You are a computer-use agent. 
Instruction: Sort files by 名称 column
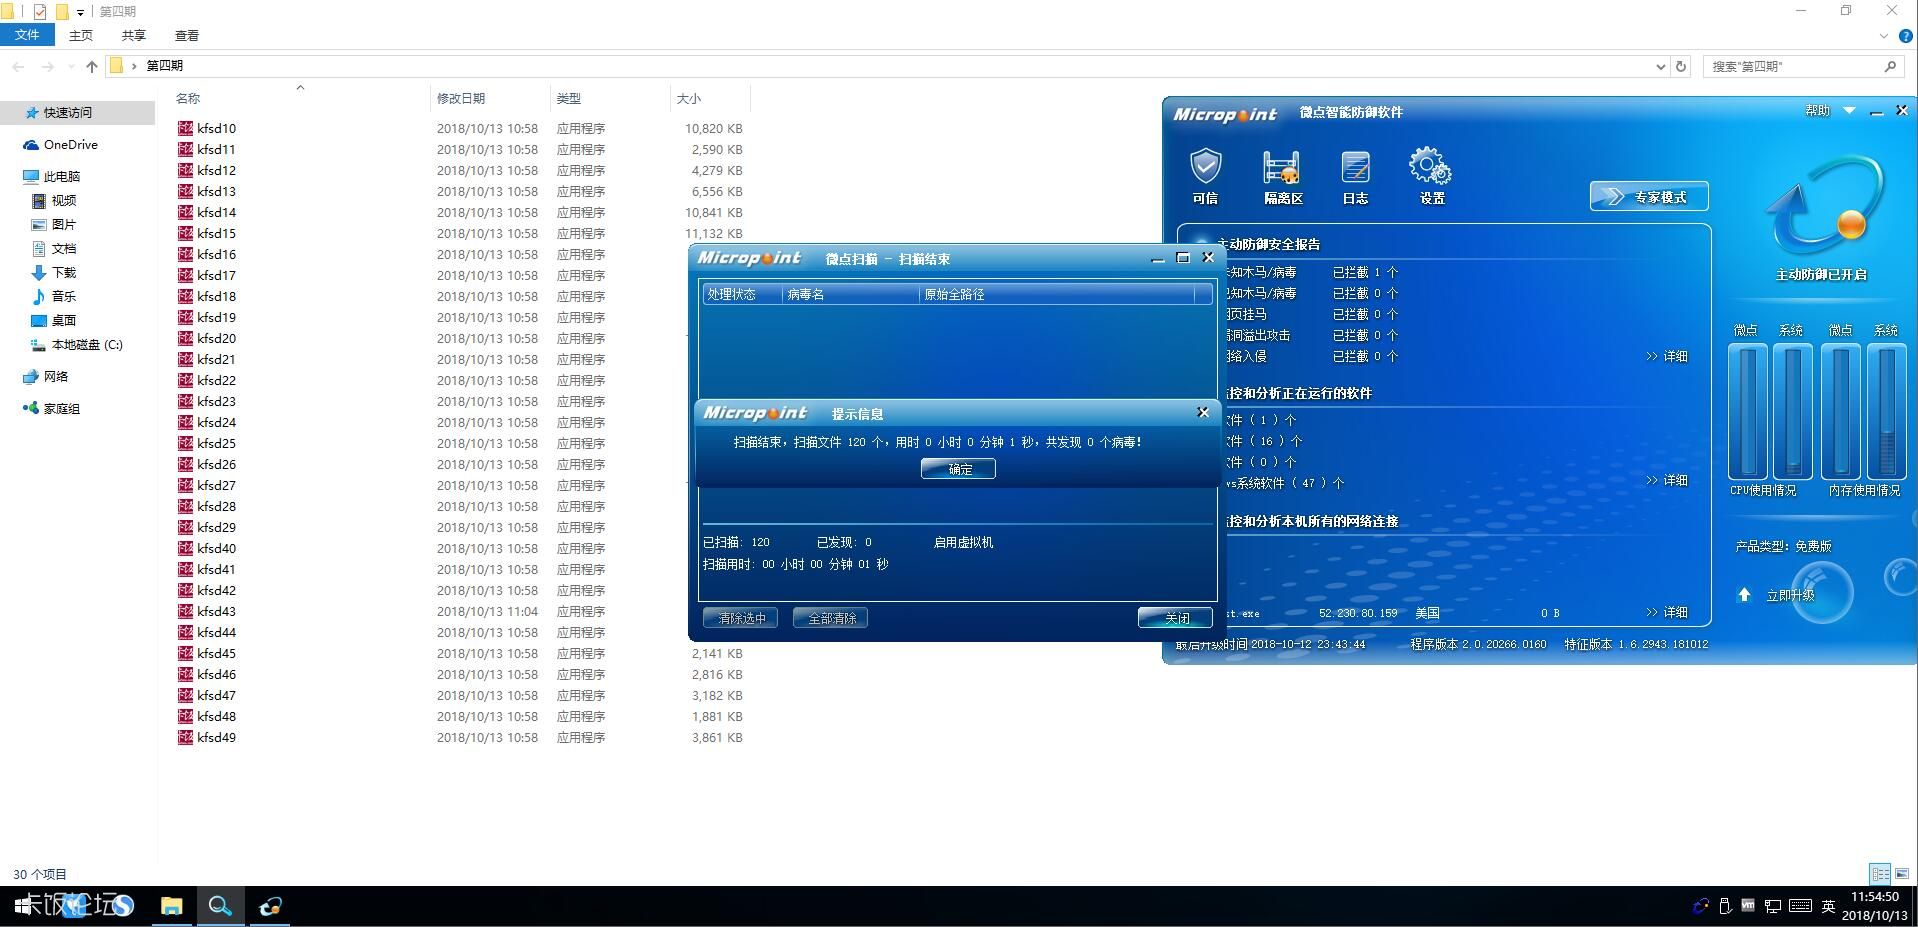pos(300,98)
